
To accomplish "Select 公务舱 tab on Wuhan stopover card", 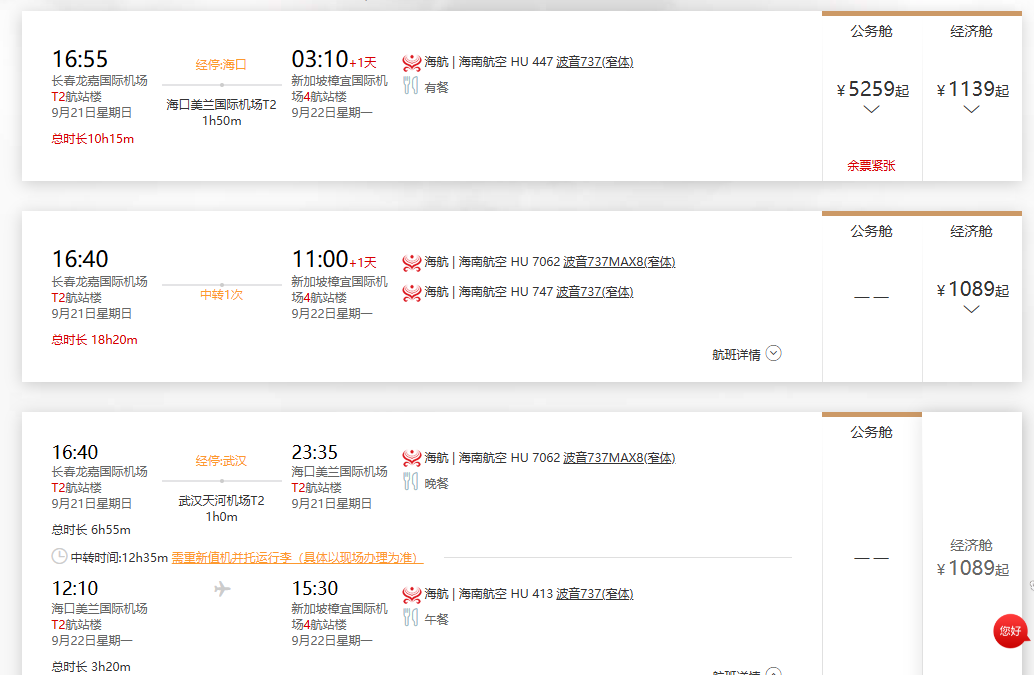I will point(871,432).
